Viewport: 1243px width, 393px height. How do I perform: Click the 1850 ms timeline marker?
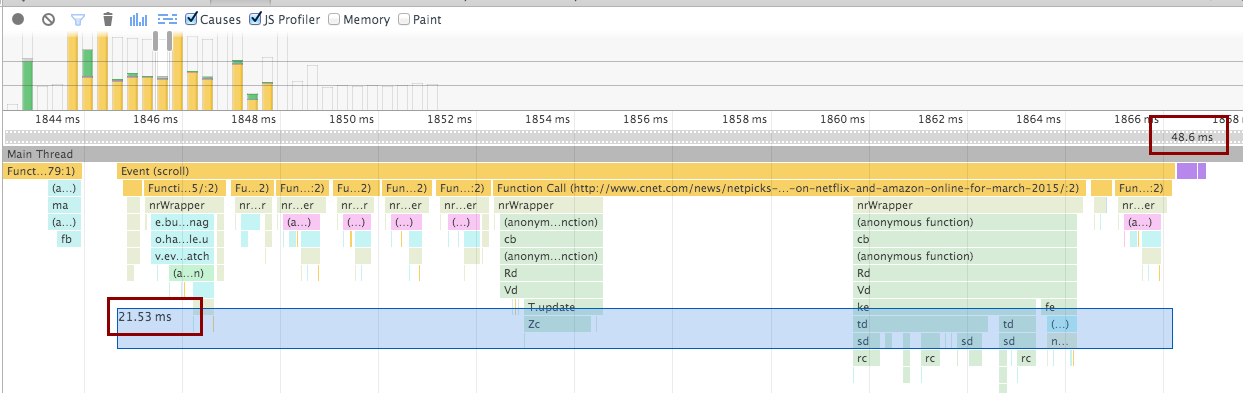tap(354, 119)
